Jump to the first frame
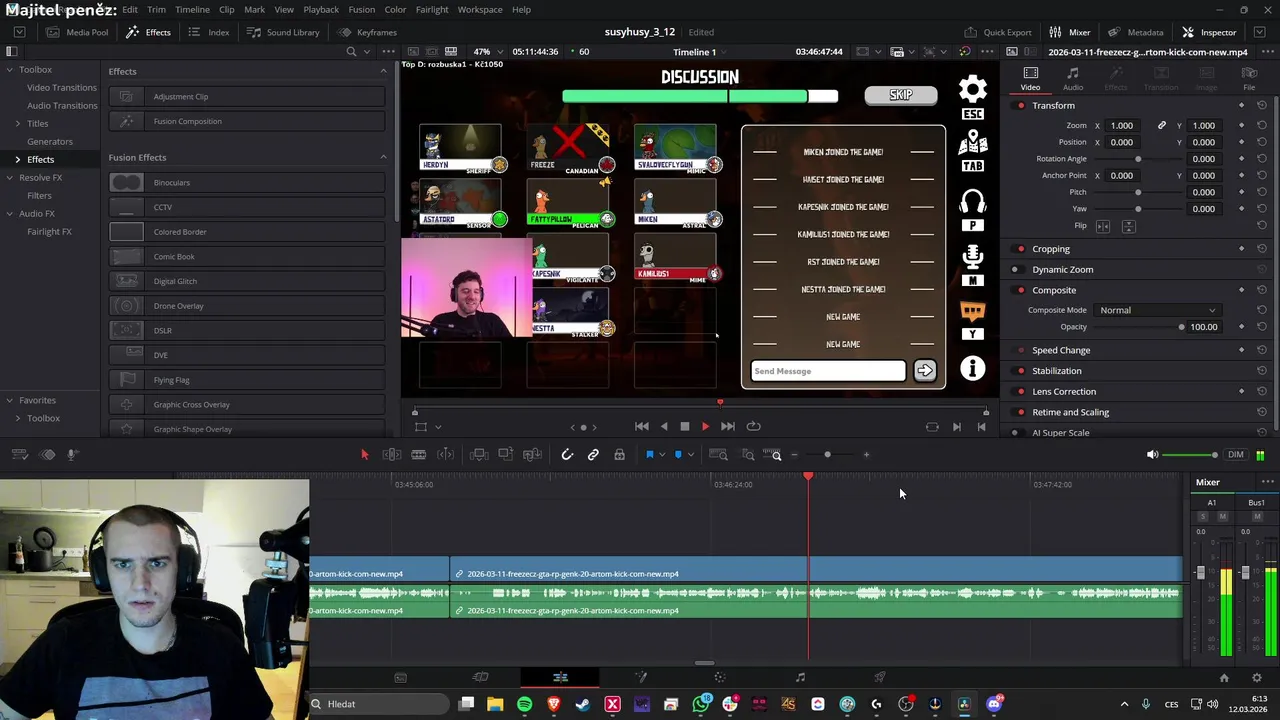 (x=642, y=426)
